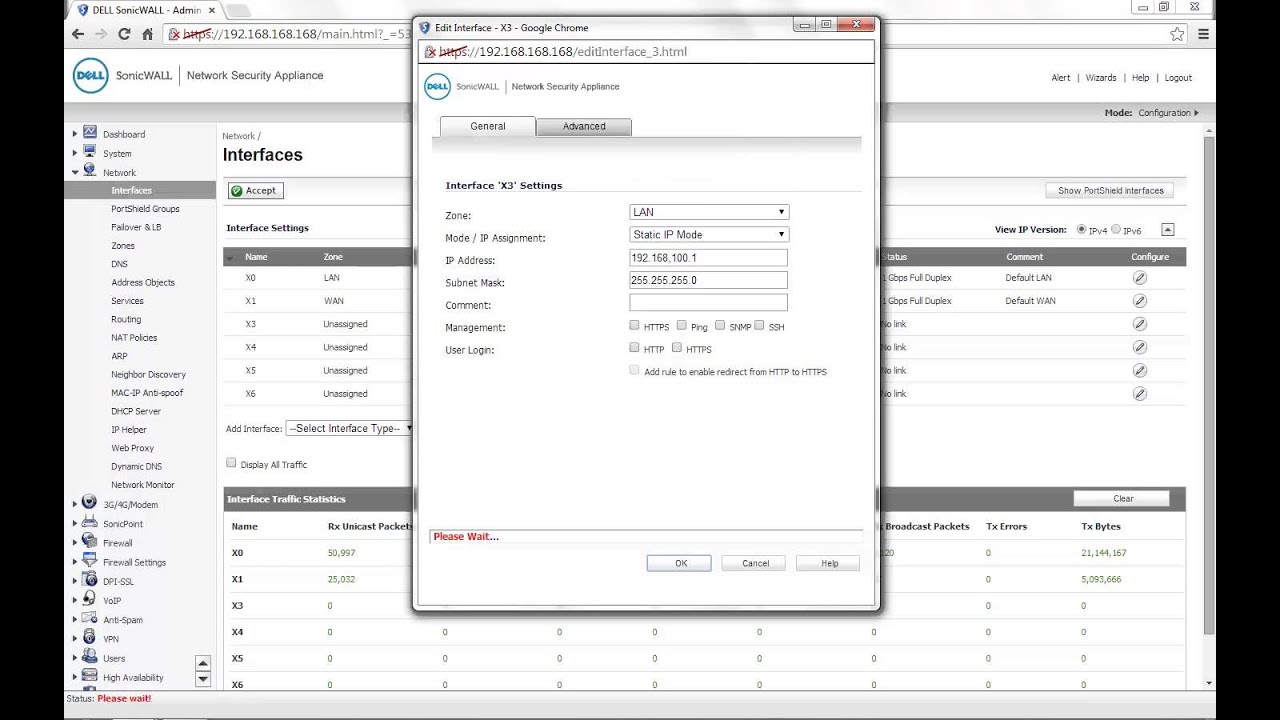Click browser reload icon in main window
This screenshot has height=720, width=1280.
tap(124, 34)
